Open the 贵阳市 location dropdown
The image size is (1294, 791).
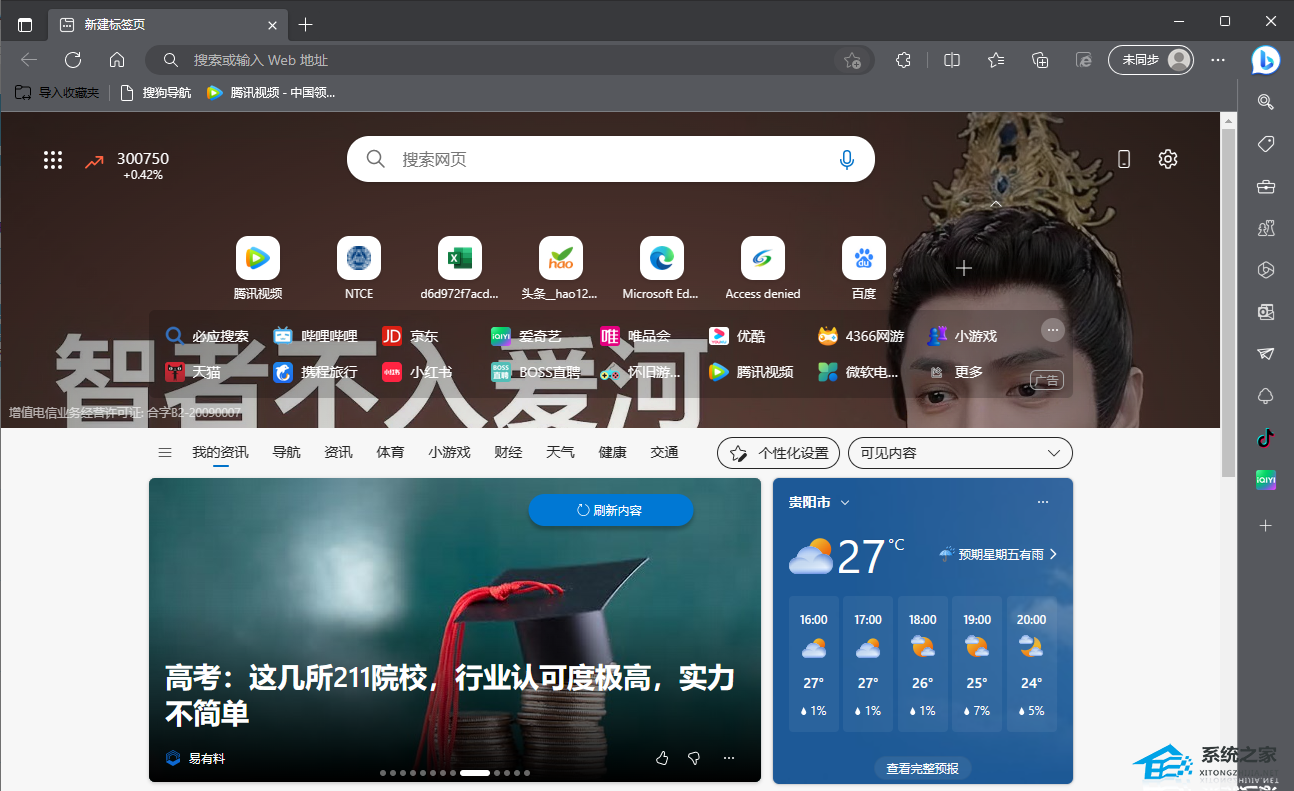pos(819,502)
